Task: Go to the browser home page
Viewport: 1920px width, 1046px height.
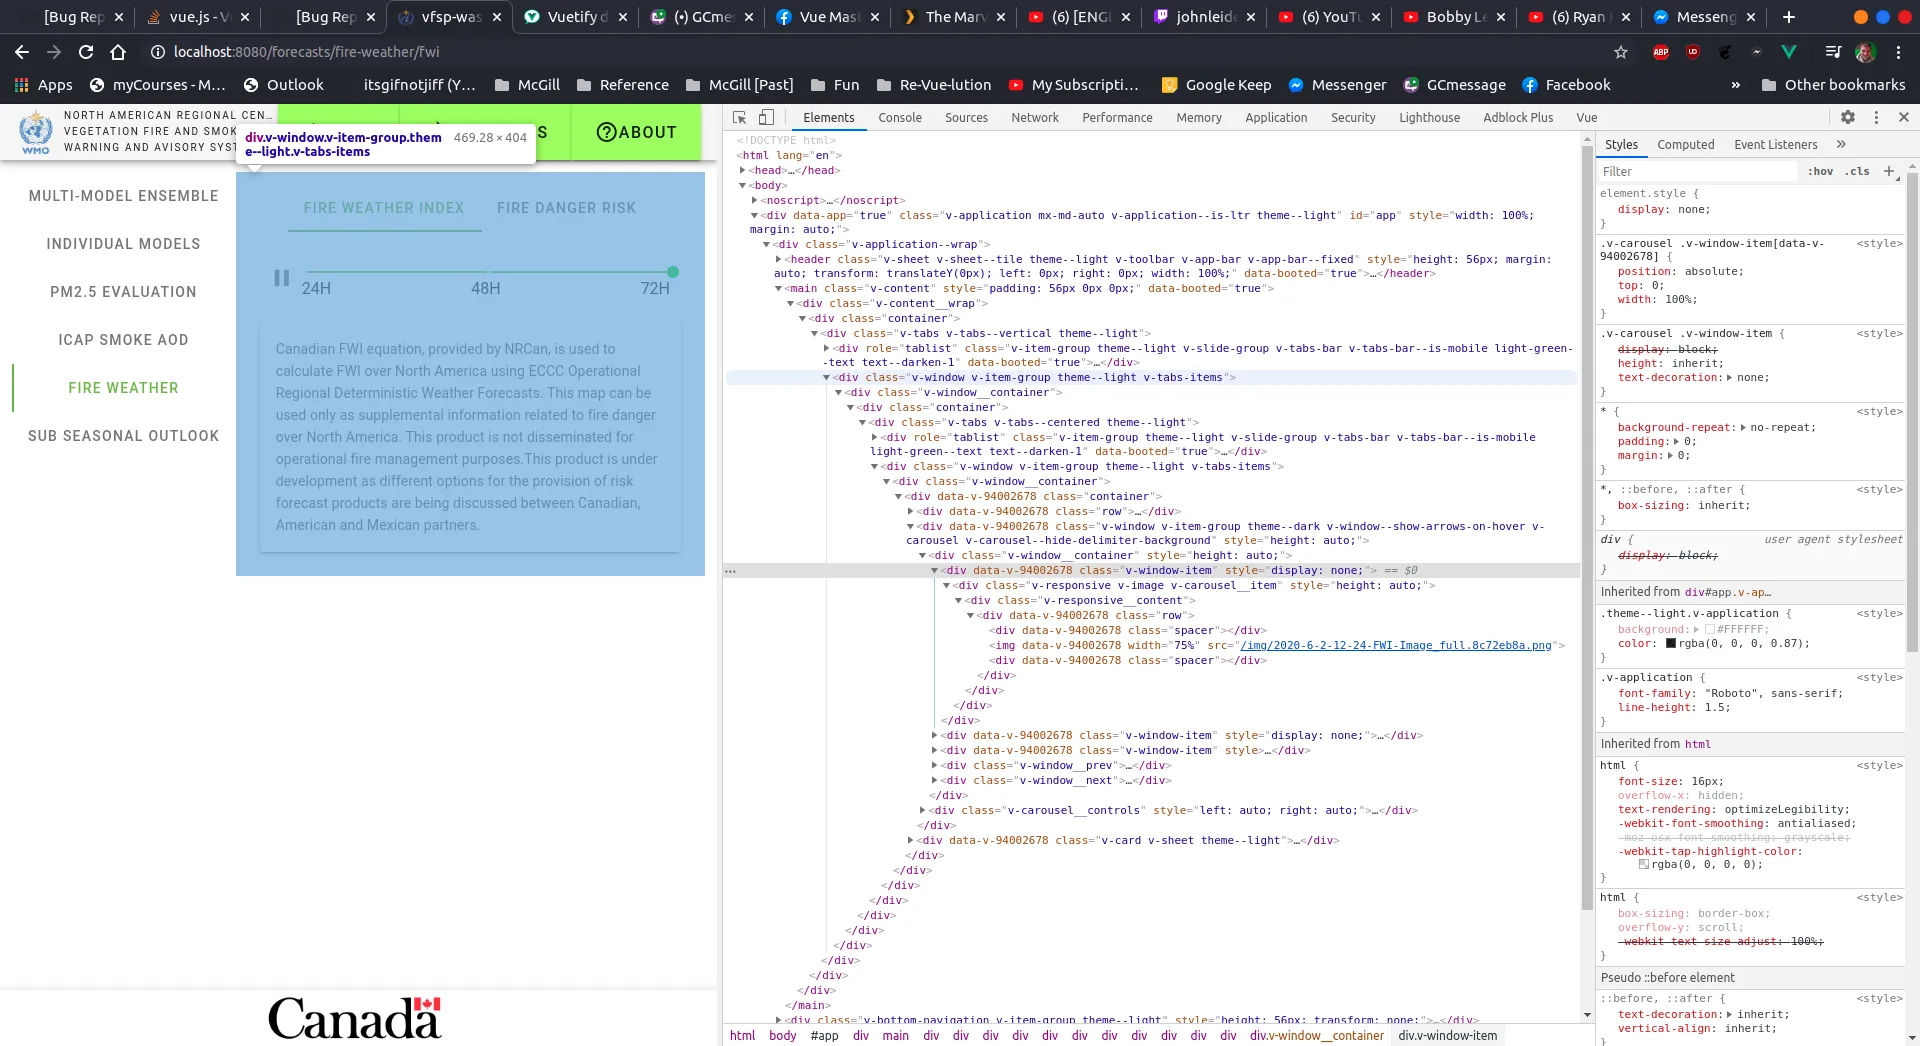Action: (118, 52)
